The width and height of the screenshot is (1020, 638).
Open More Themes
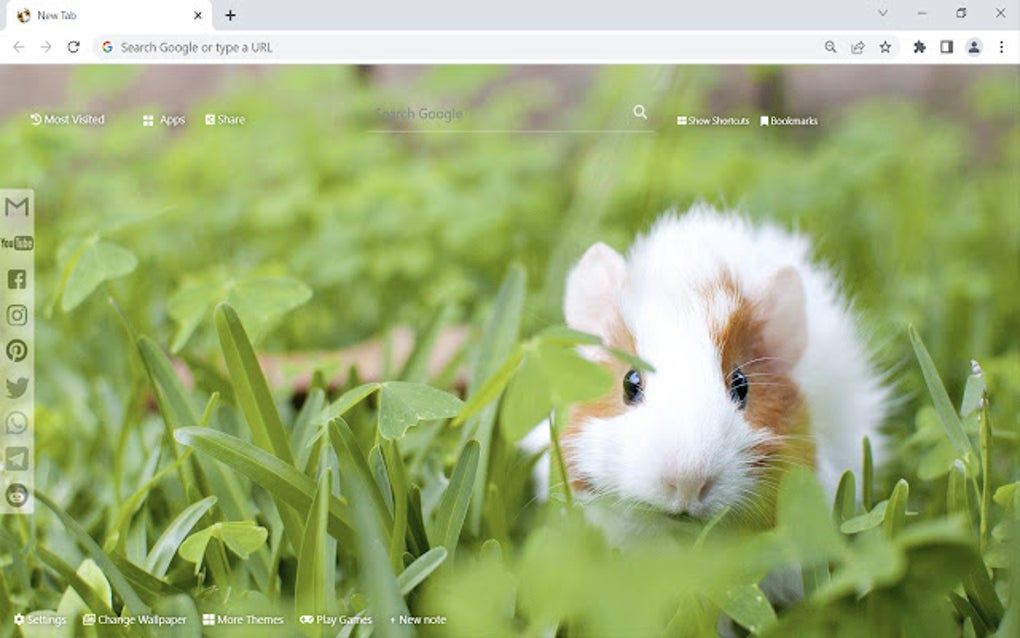[x=243, y=619]
